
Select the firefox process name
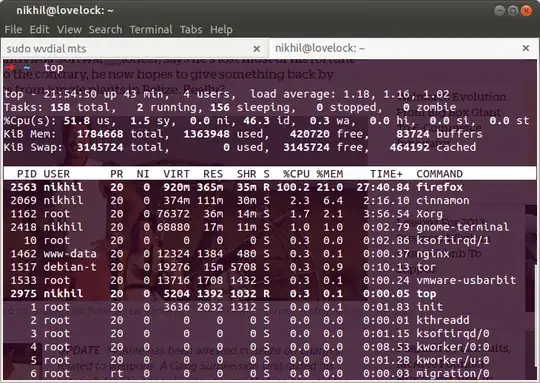[x=439, y=187]
